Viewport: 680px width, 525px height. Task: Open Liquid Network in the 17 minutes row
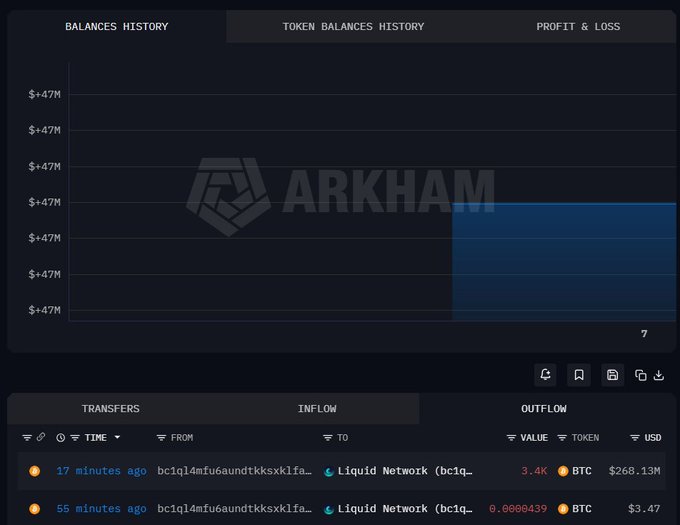[x=405, y=471]
